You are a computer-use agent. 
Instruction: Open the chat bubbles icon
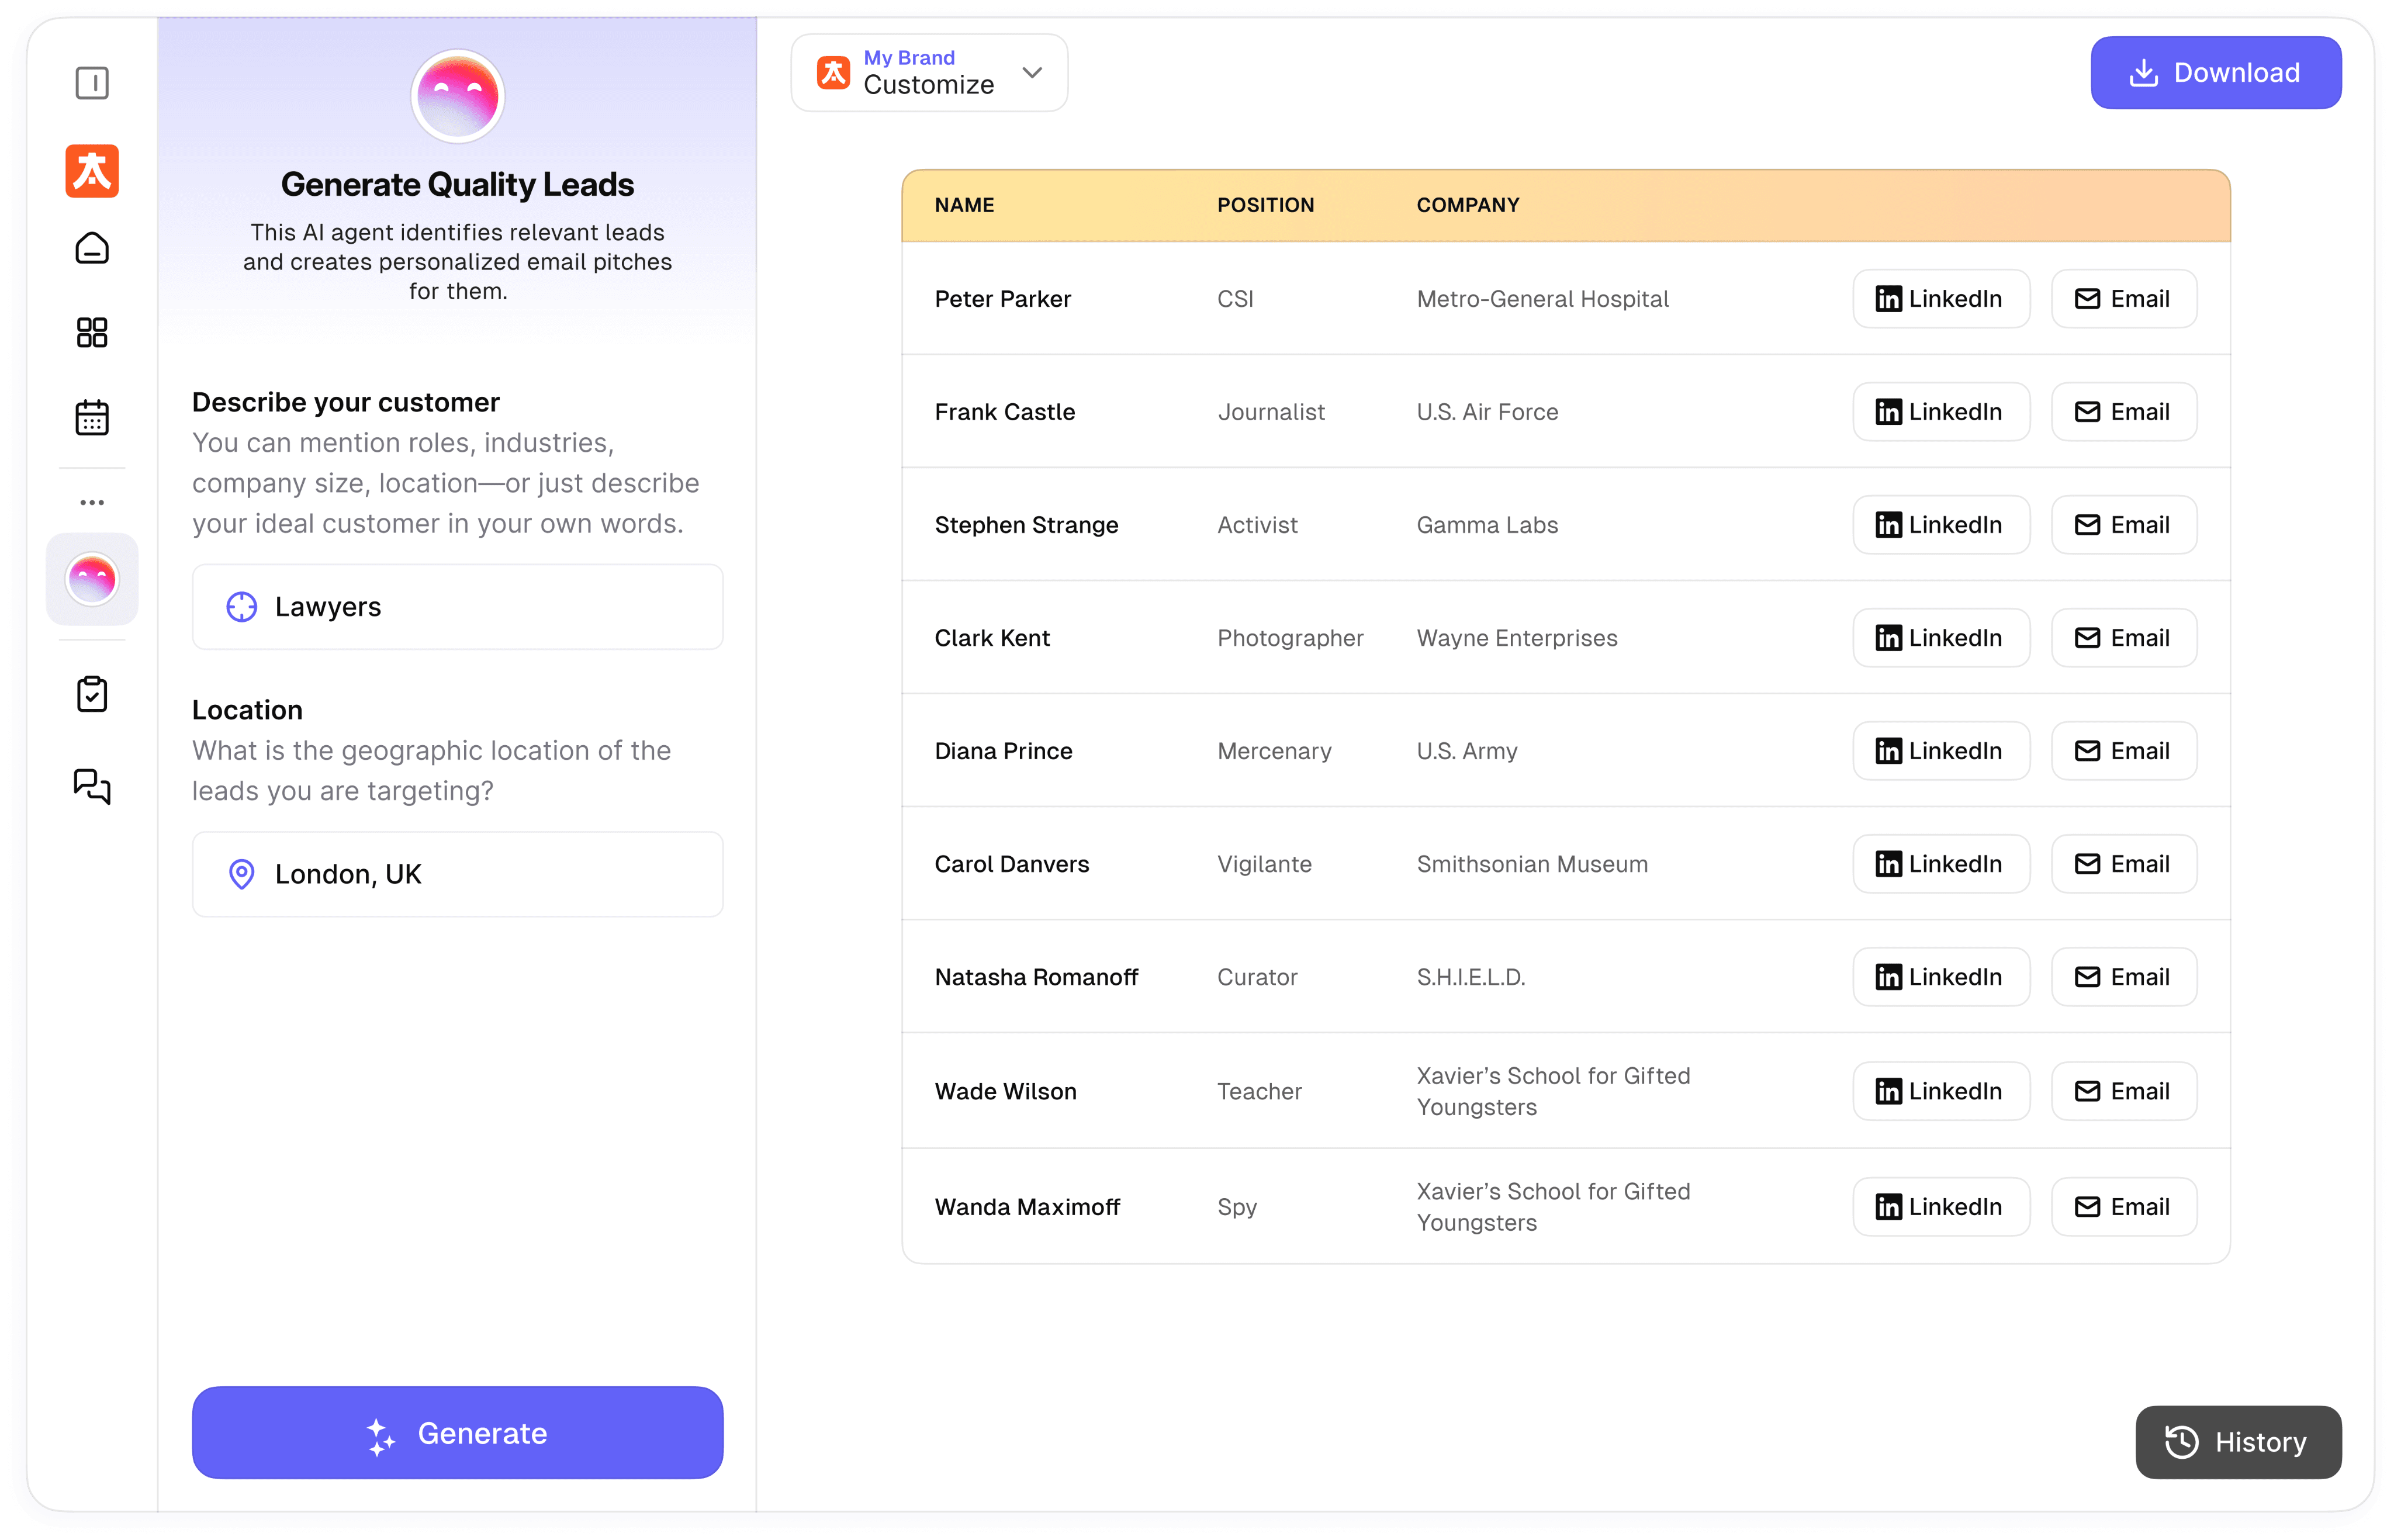(92, 786)
